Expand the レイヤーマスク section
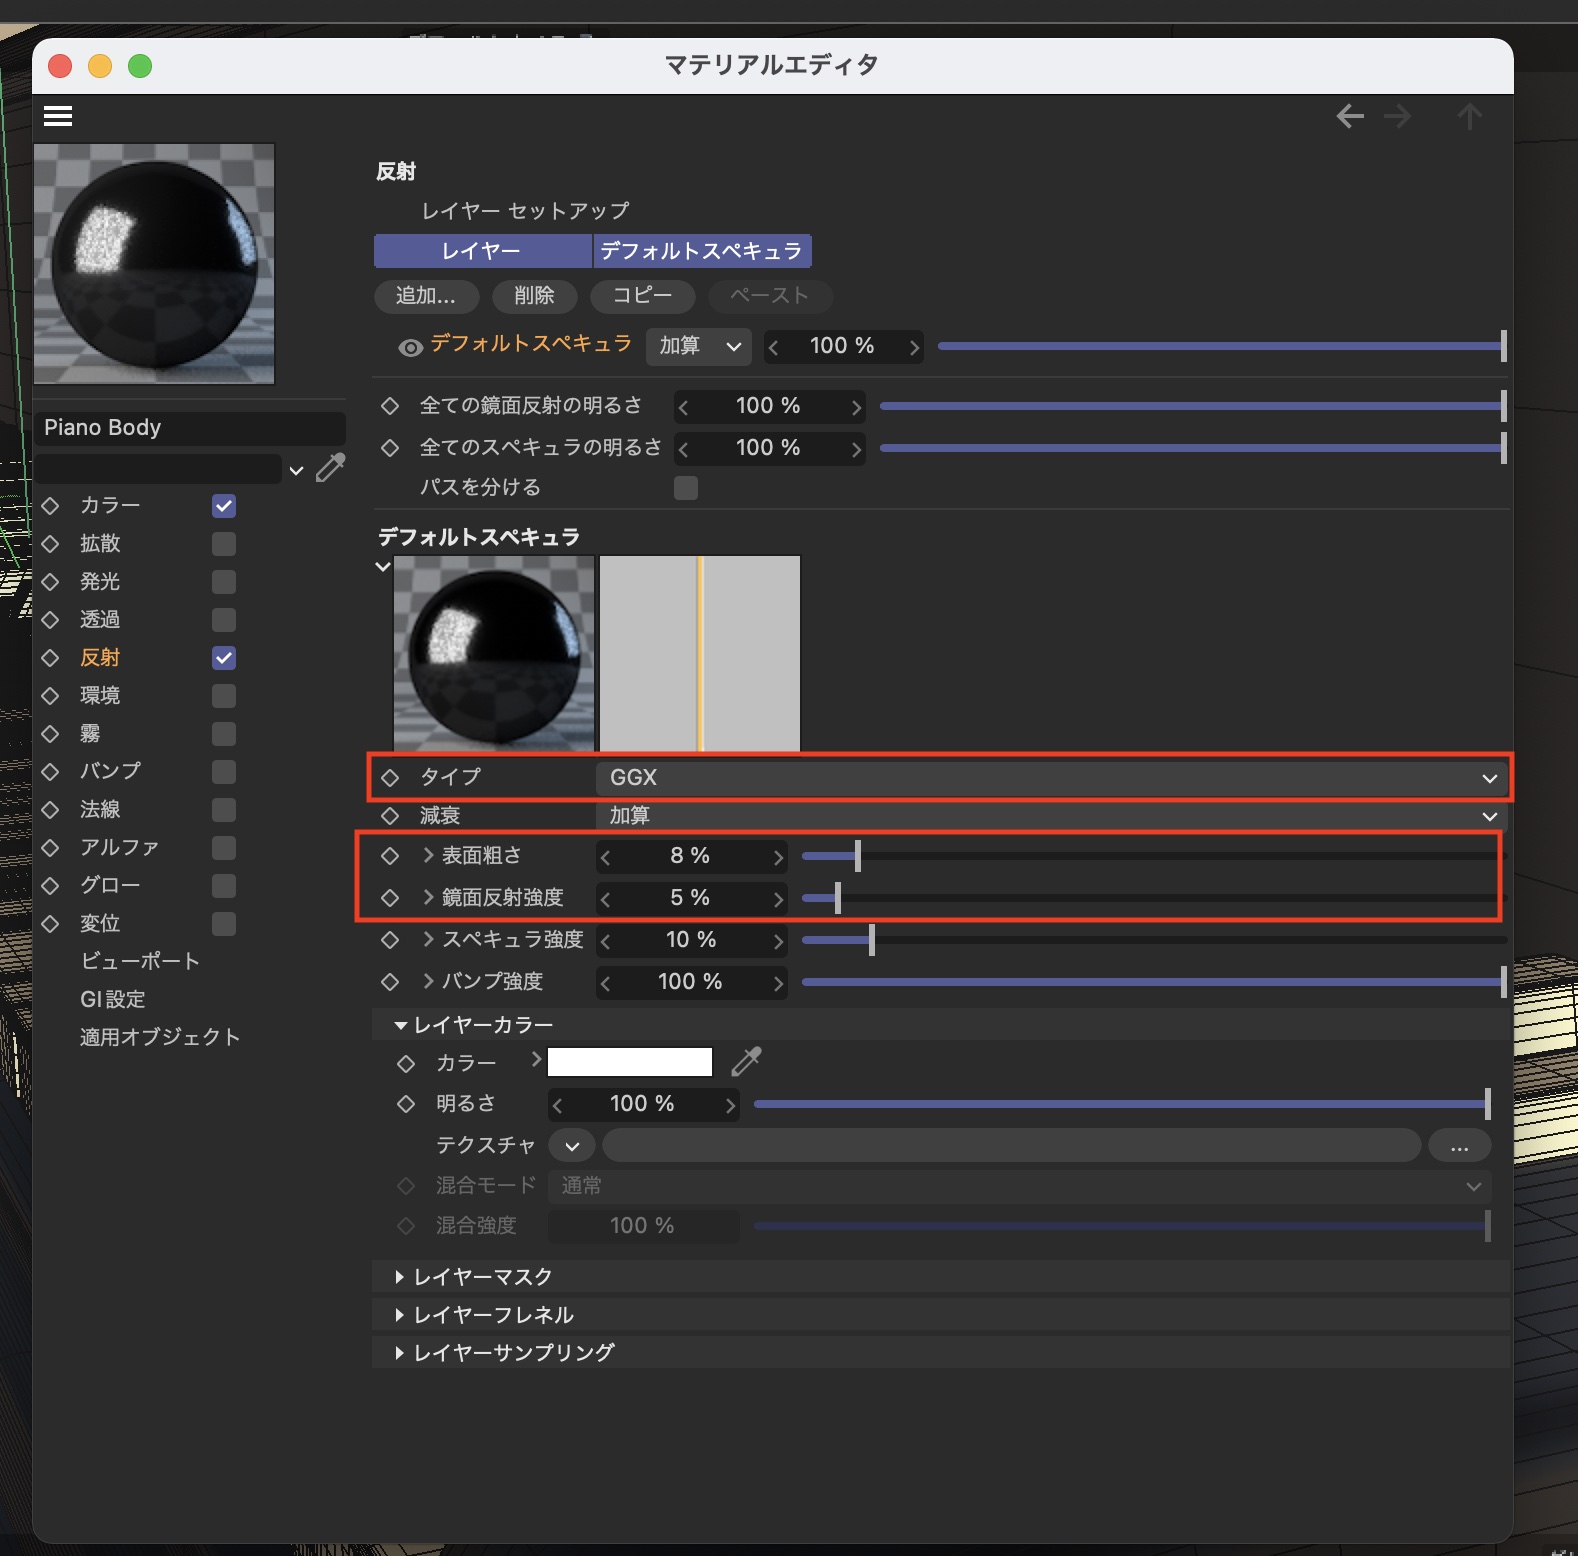 [x=483, y=1277]
